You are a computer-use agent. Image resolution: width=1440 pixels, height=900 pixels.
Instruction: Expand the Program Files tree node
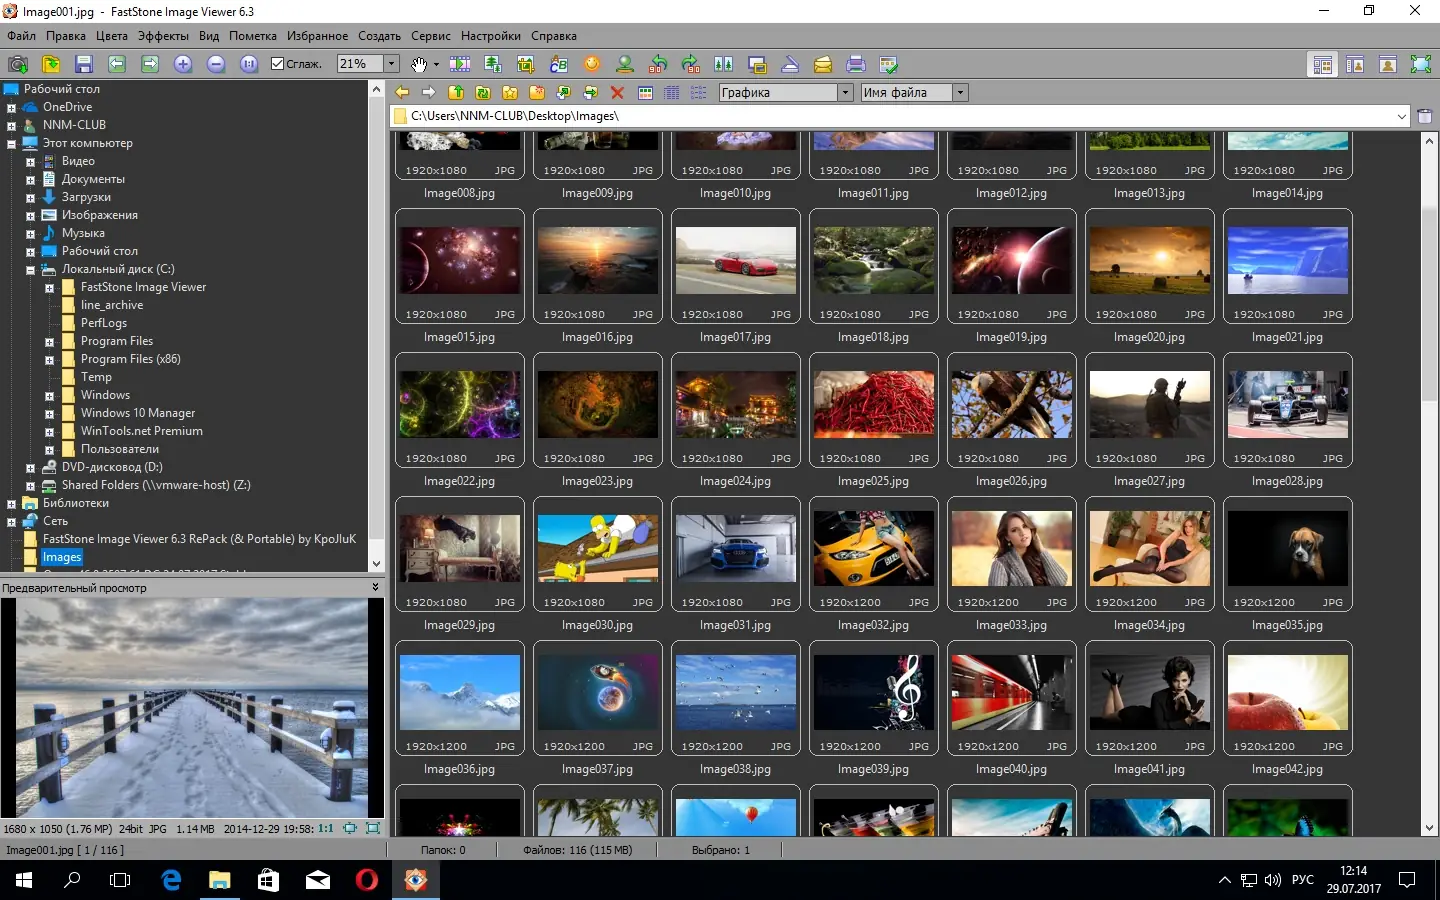coord(49,342)
